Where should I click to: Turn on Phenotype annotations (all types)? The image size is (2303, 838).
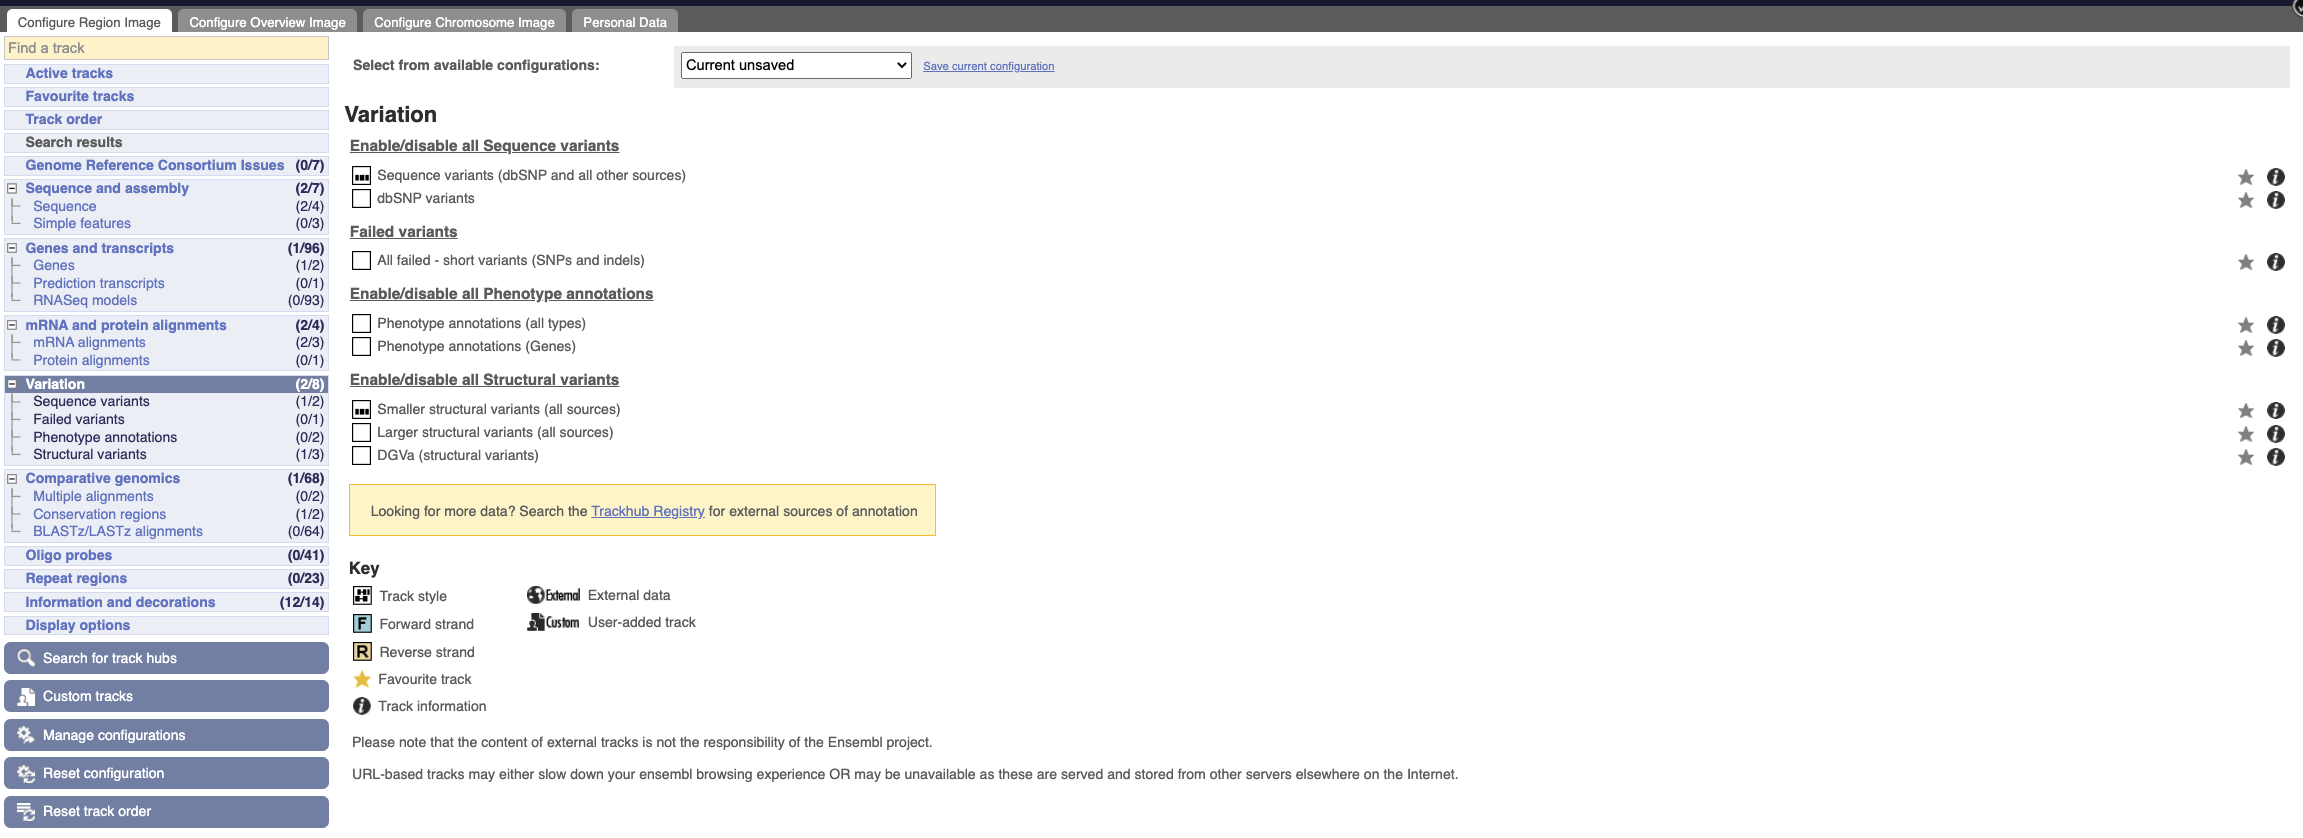pos(361,324)
